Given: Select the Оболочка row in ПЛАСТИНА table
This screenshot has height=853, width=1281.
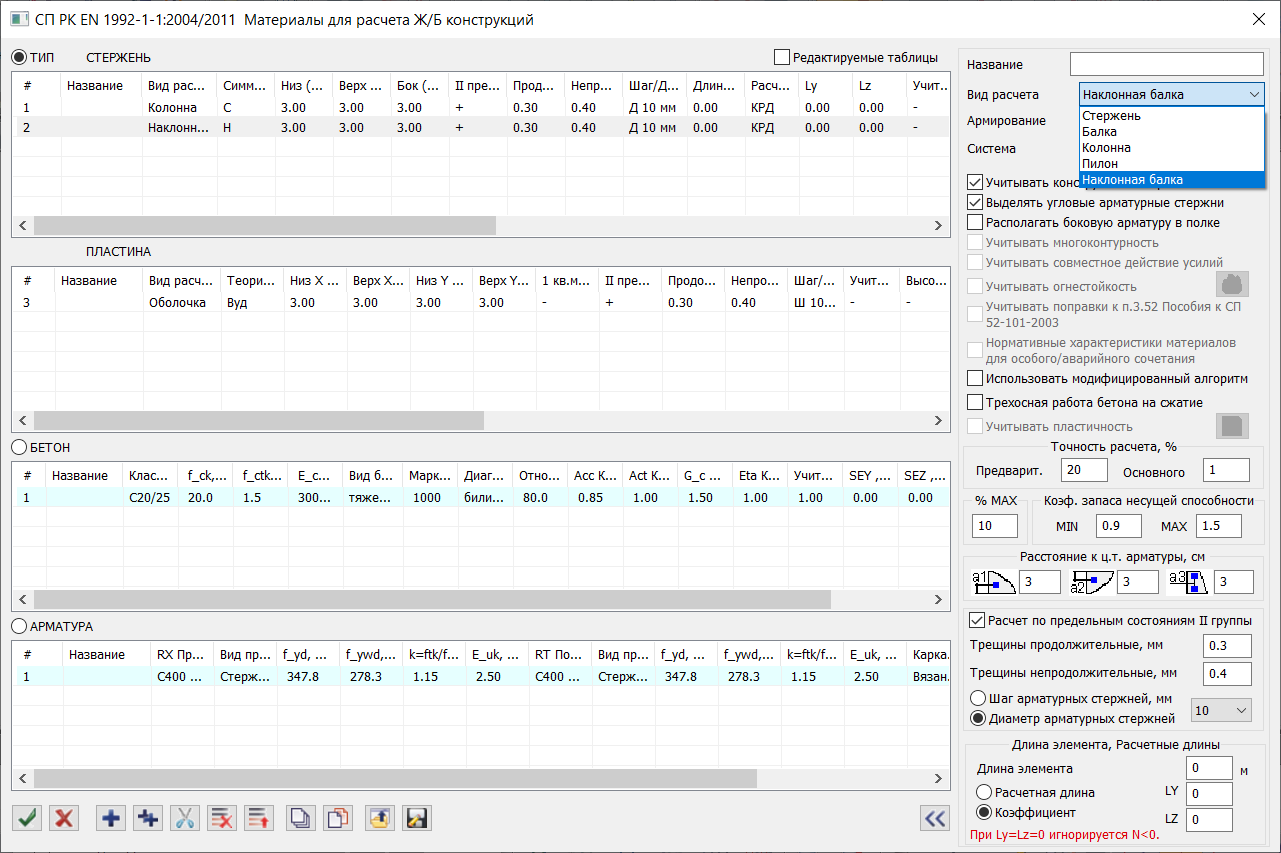Looking at the screenshot, I should 178,302.
